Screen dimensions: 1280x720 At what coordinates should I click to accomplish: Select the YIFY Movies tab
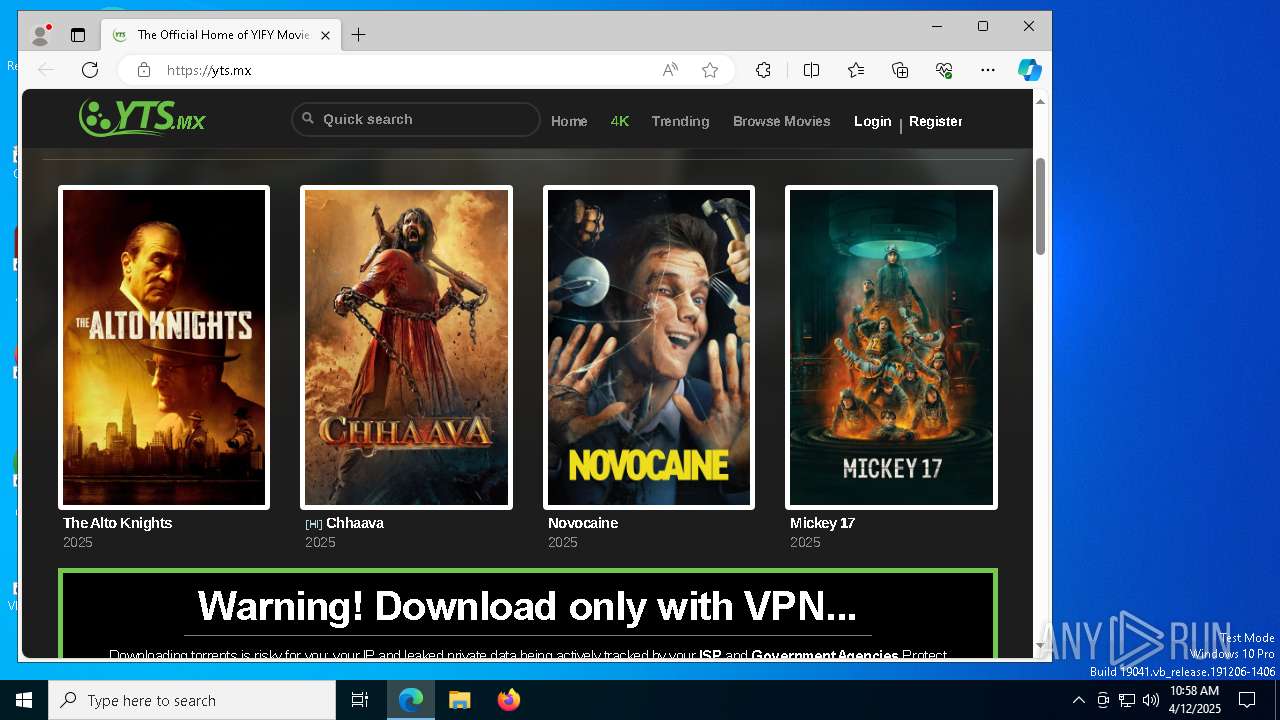pos(222,35)
